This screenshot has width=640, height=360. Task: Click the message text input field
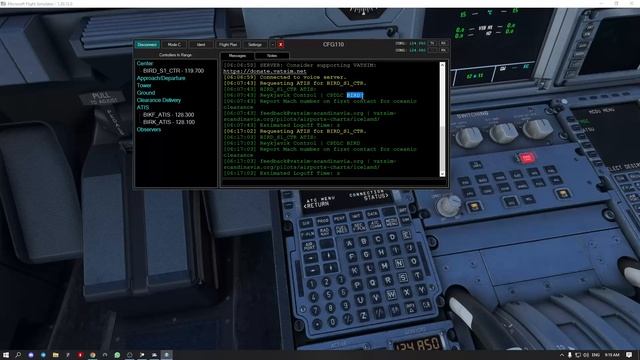[333, 182]
